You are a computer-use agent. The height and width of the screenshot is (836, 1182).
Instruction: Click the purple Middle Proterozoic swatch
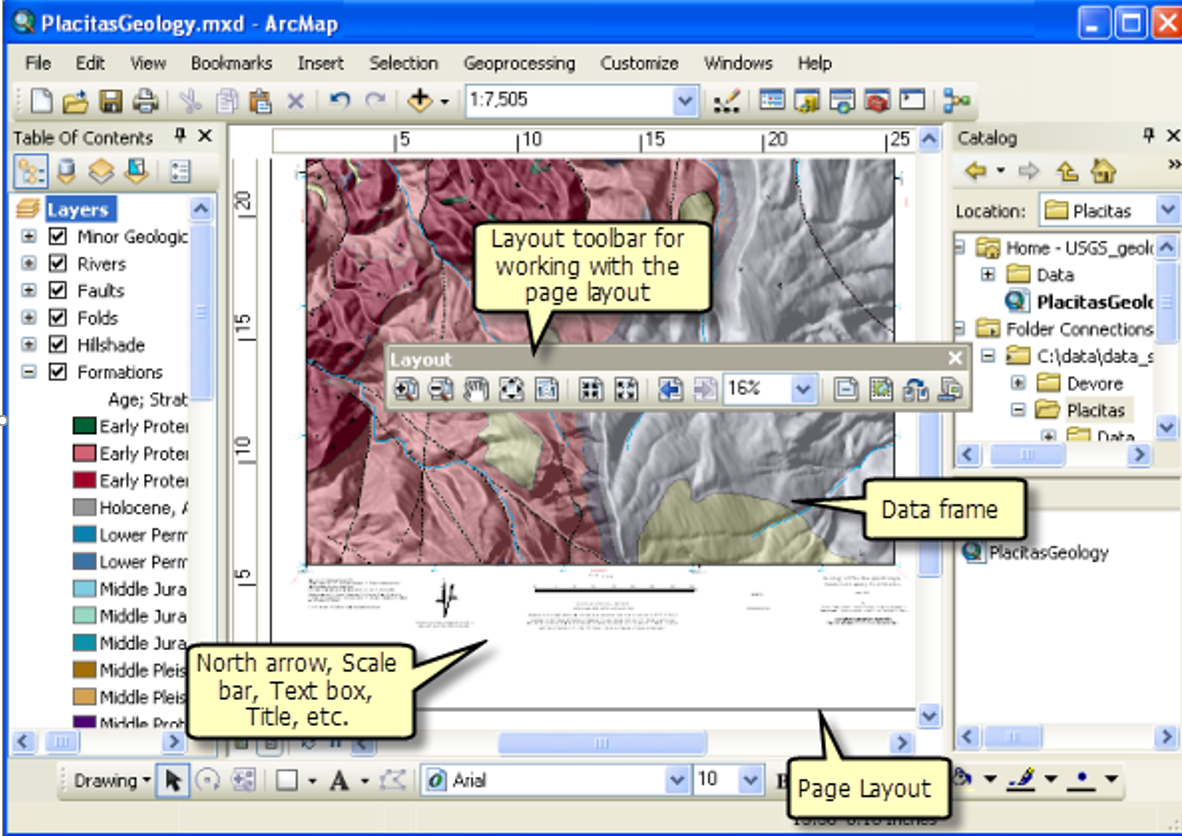(84, 722)
